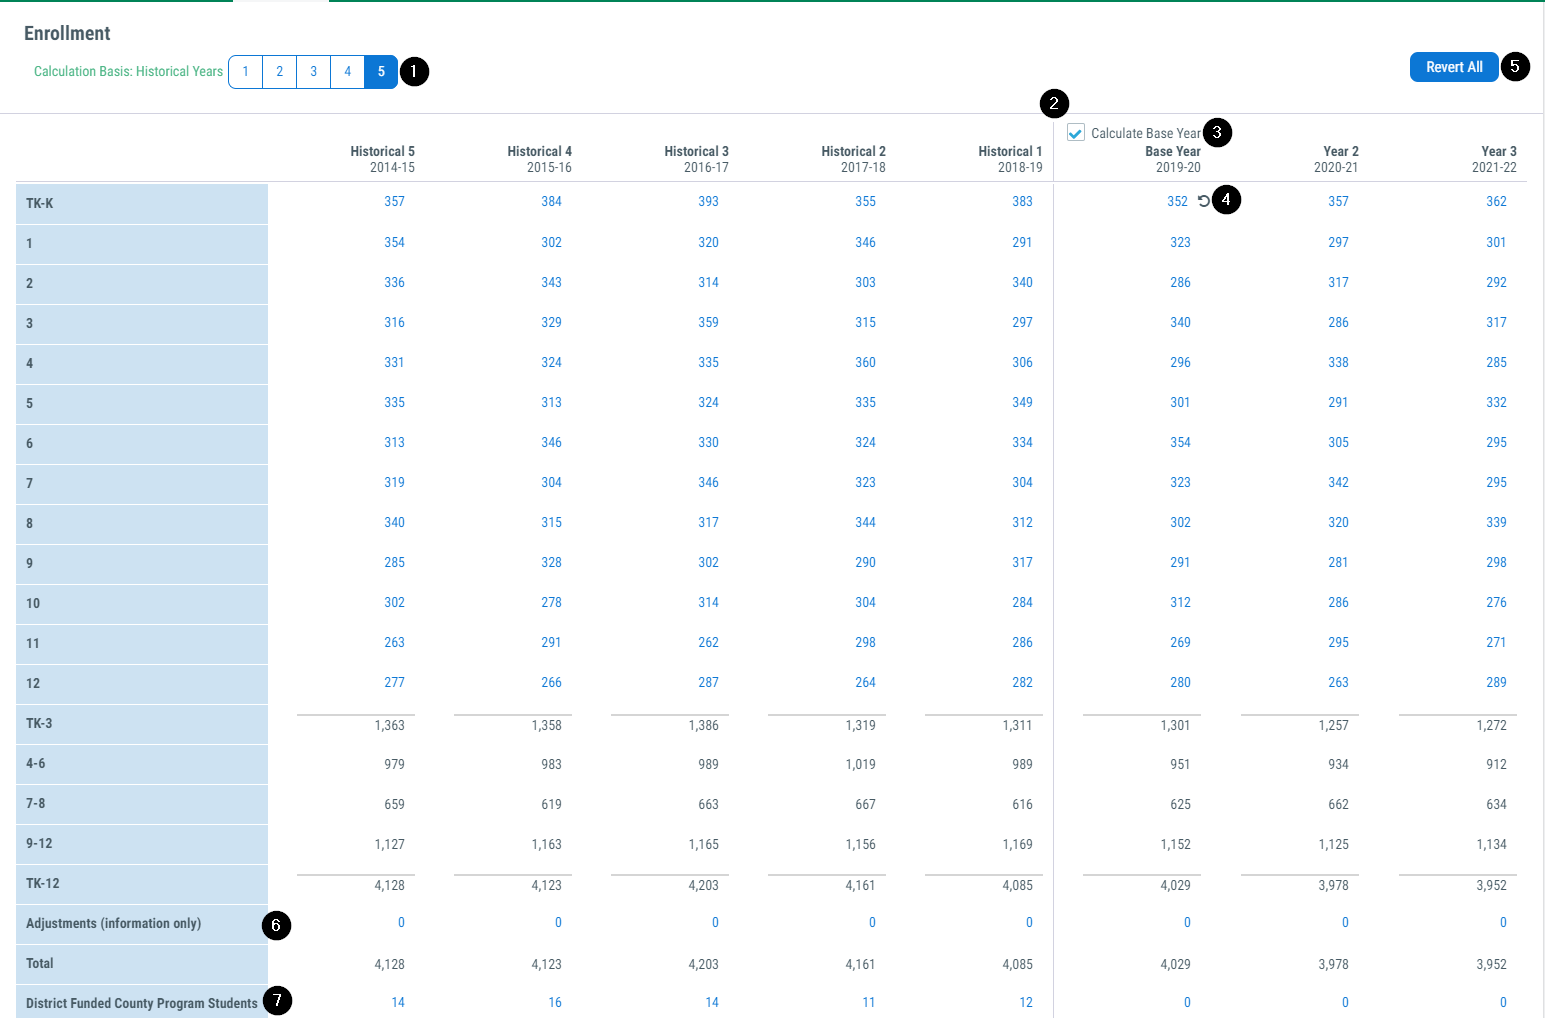Image resolution: width=1545 pixels, height=1018 pixels.
Task: Click District Funded value 14 in 2014-15
Action: point(398,1003)
